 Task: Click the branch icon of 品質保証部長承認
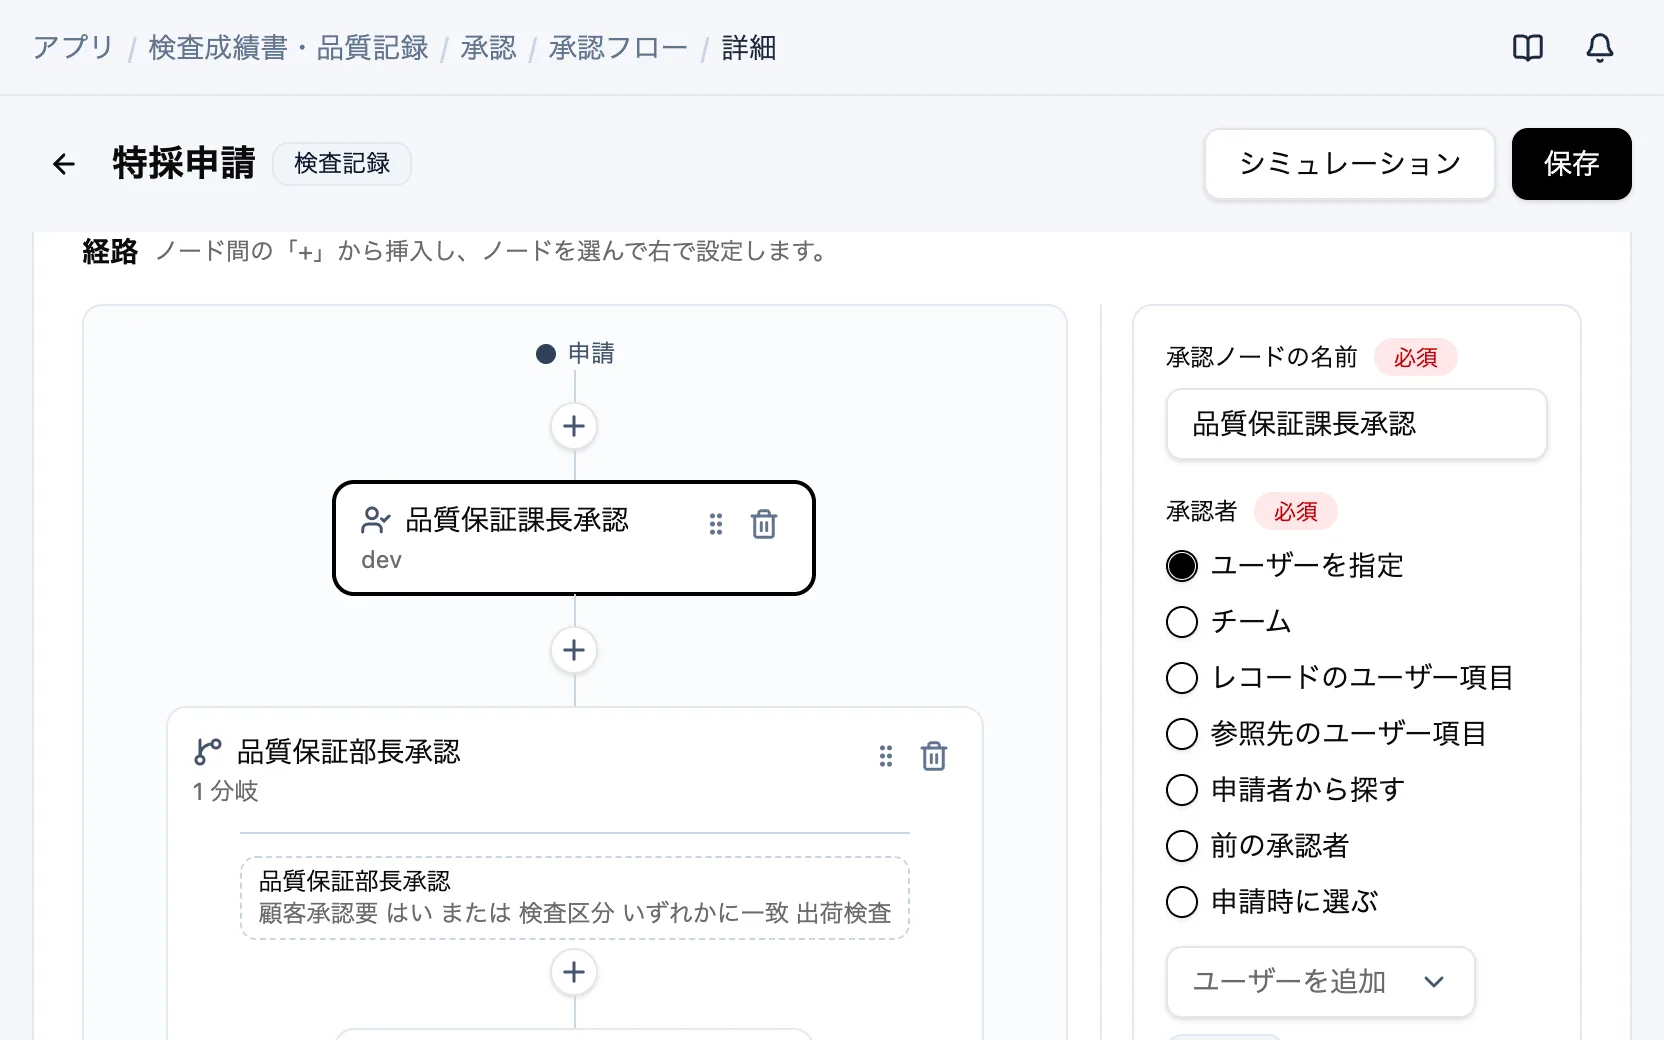point(208,752)
